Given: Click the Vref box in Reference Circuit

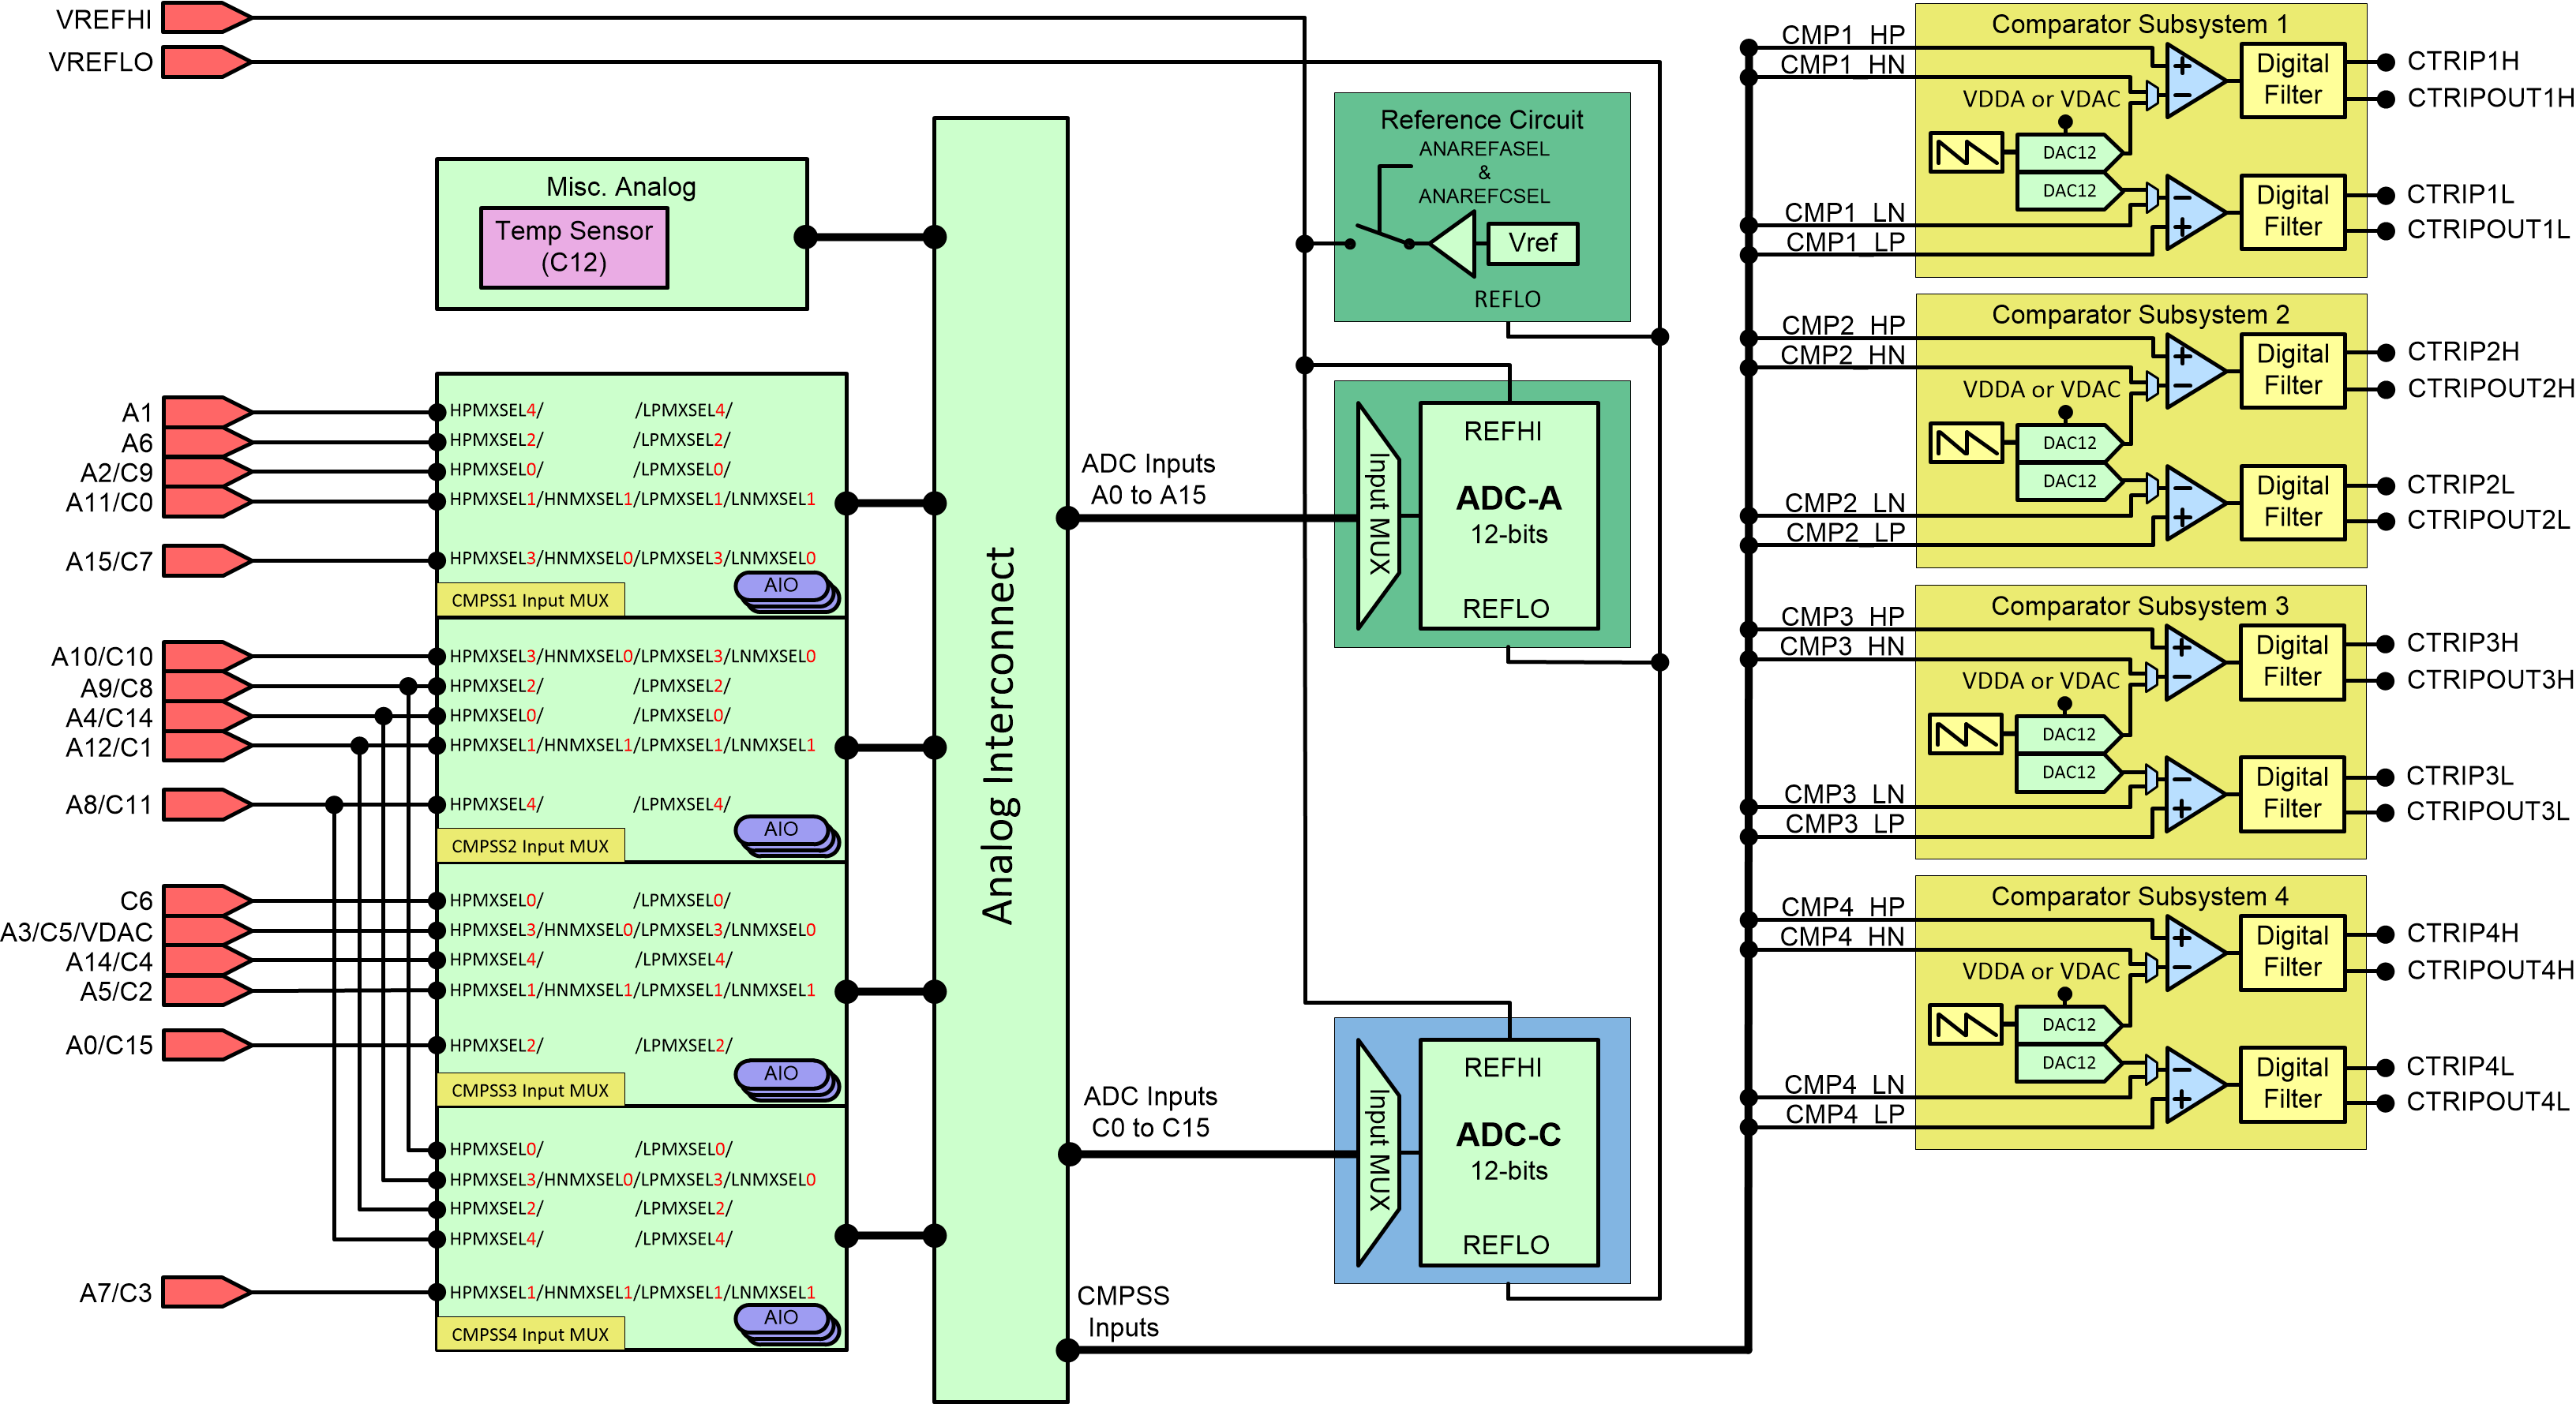Looking at the screenshot, I should 1533,243.
